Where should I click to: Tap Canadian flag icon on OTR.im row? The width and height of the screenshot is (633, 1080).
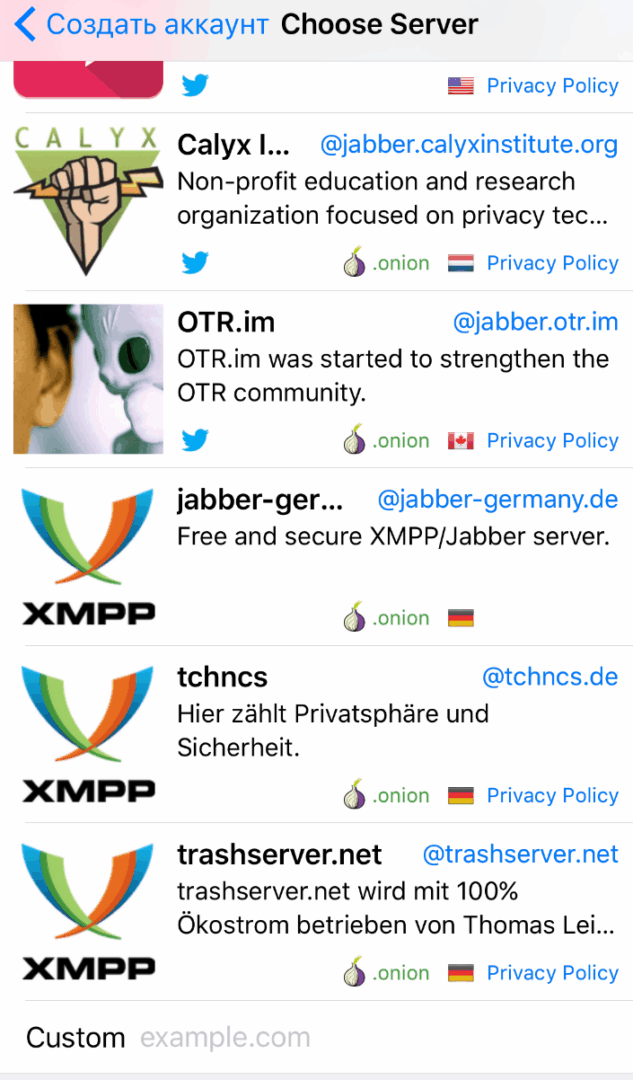[461, 441]
